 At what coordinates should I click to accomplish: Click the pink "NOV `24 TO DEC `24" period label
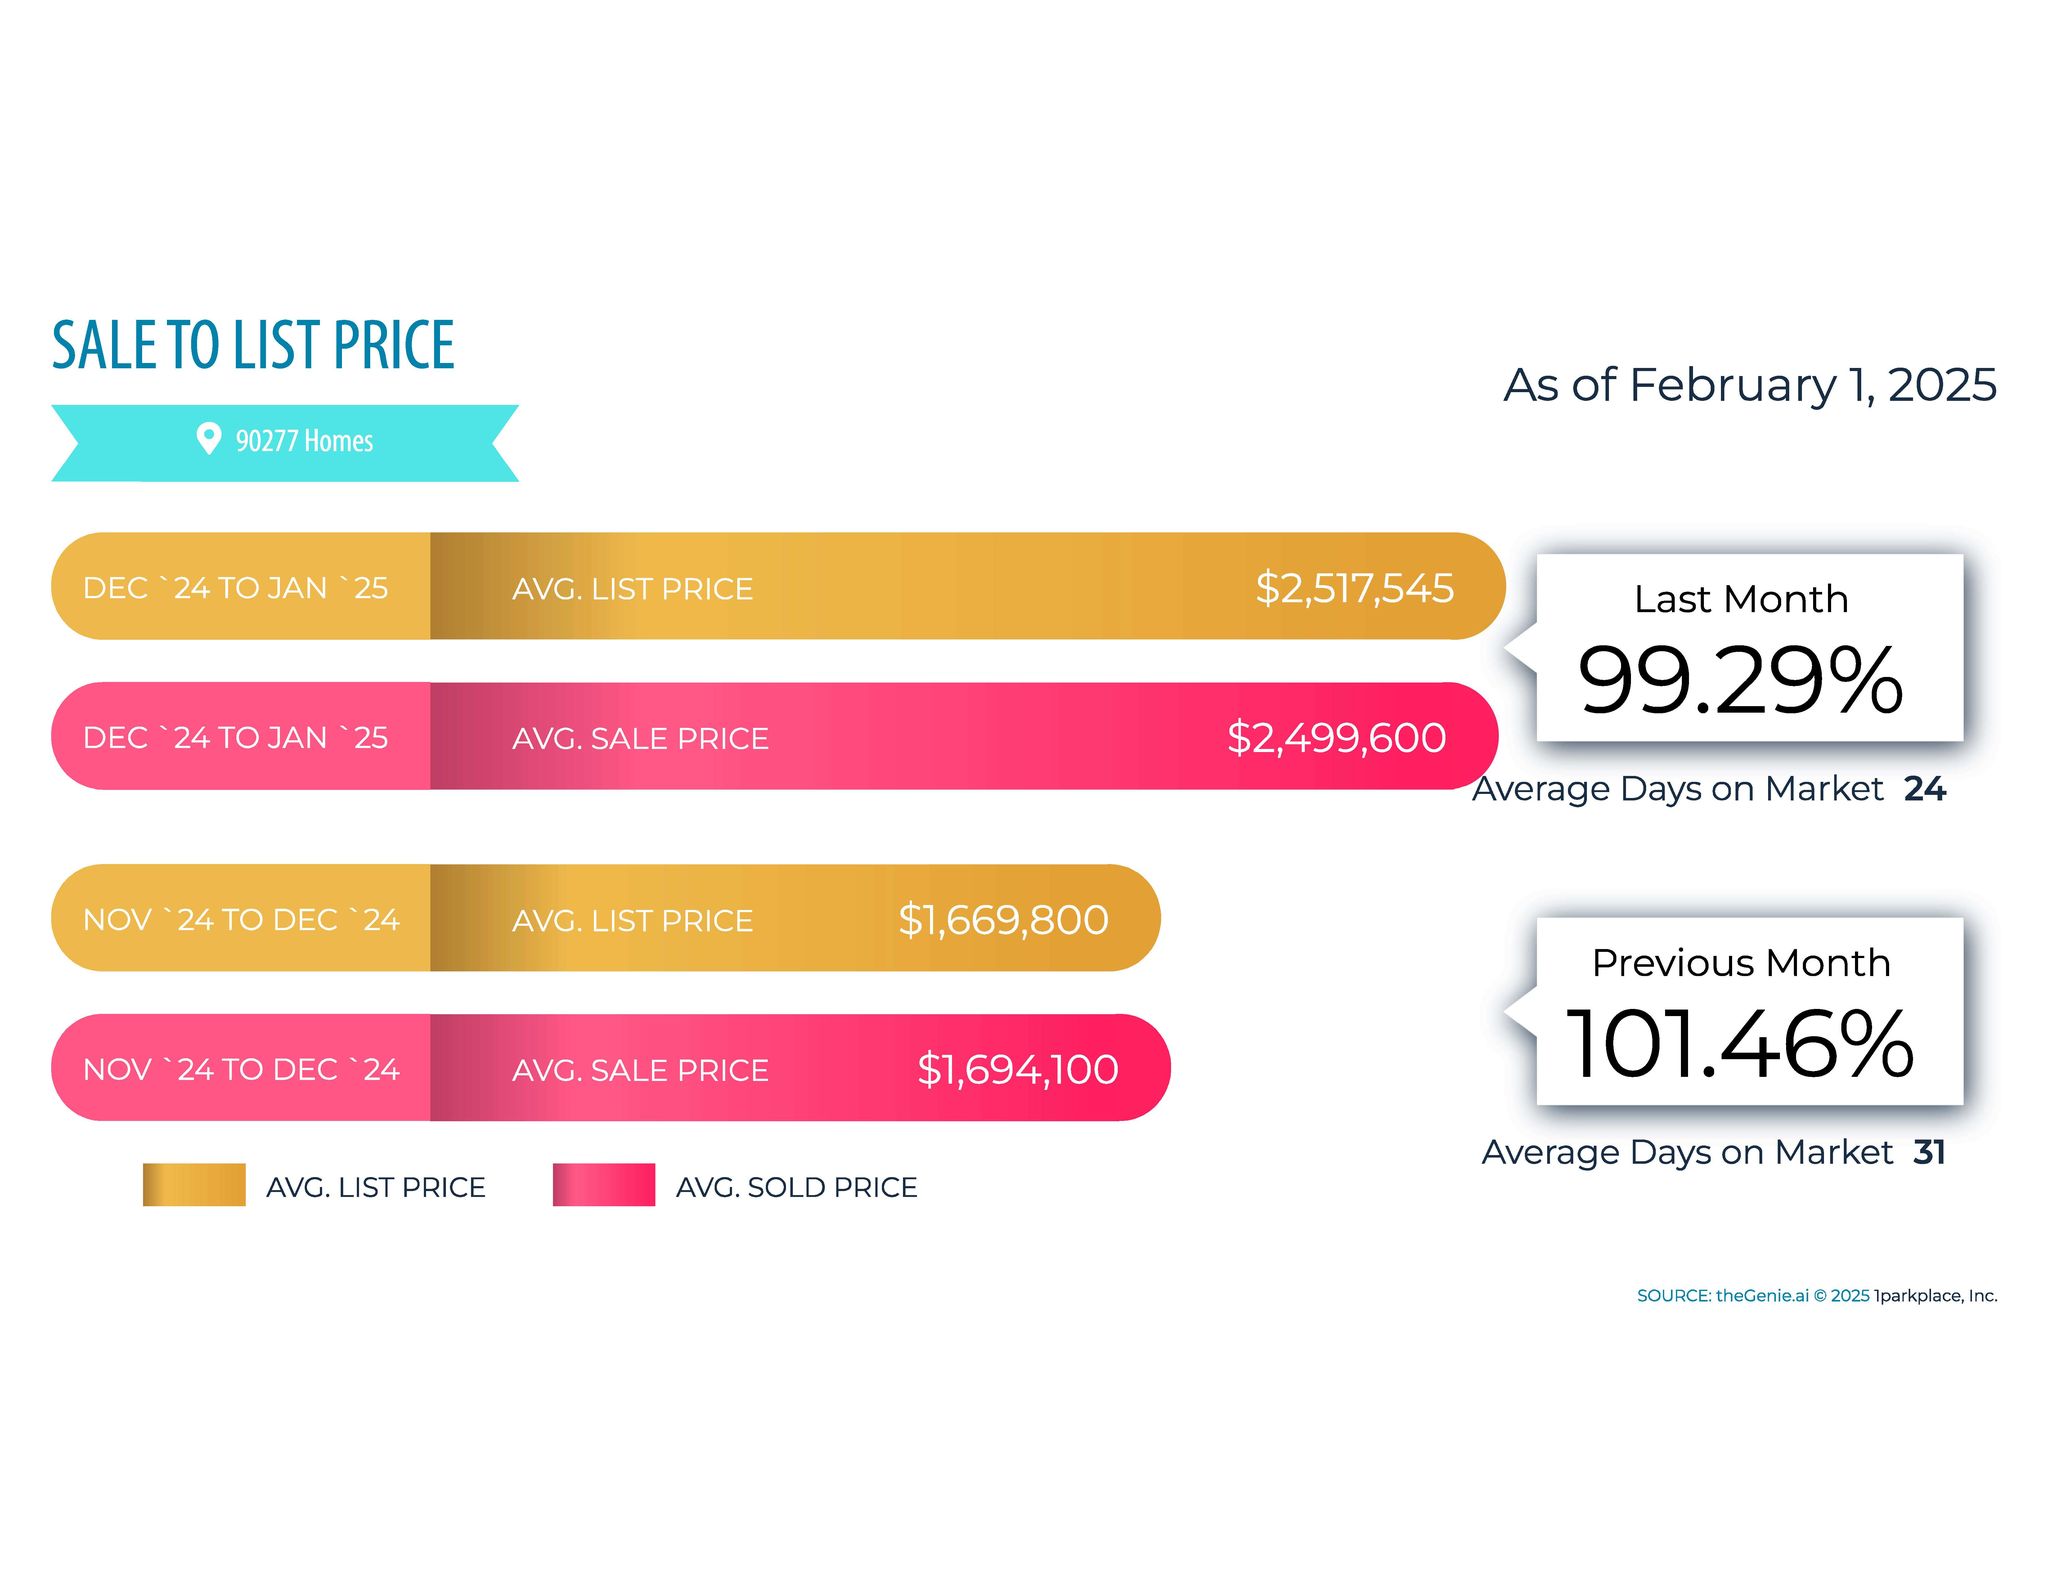coord(241,1070)
